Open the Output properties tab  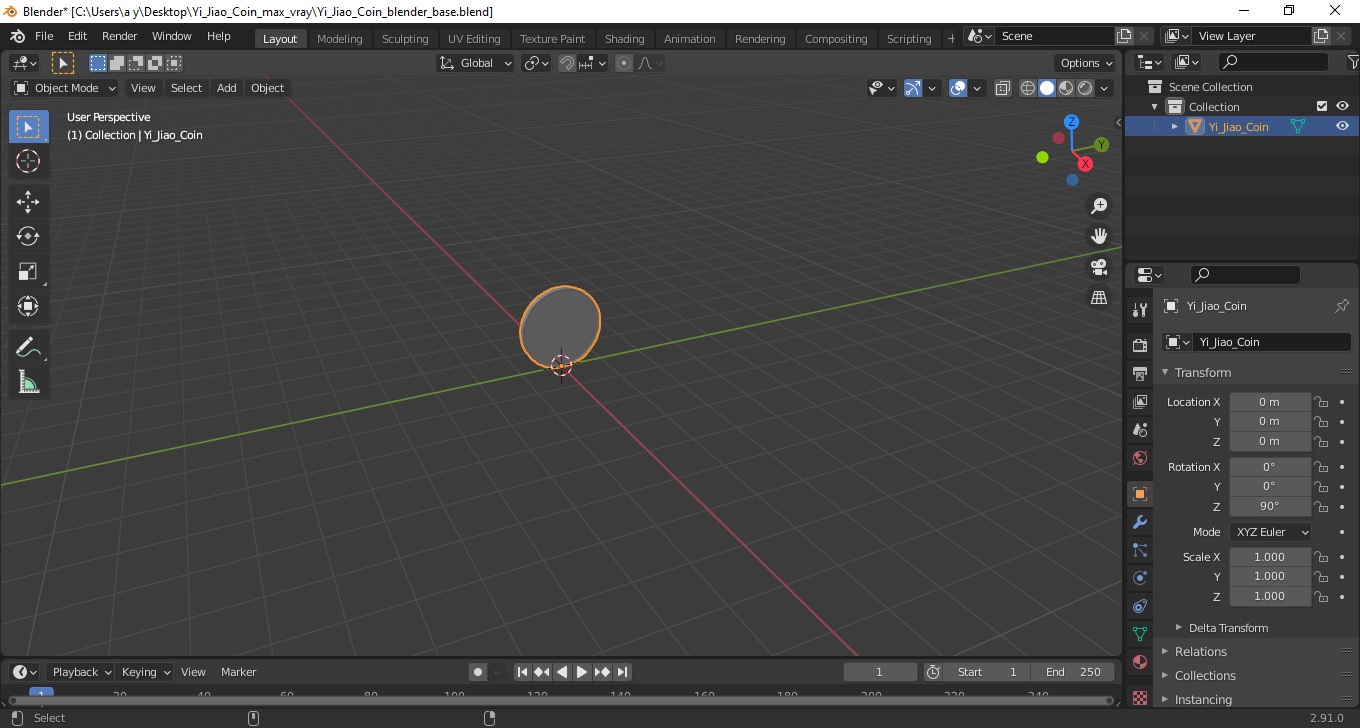click(x=1139, y=374)
